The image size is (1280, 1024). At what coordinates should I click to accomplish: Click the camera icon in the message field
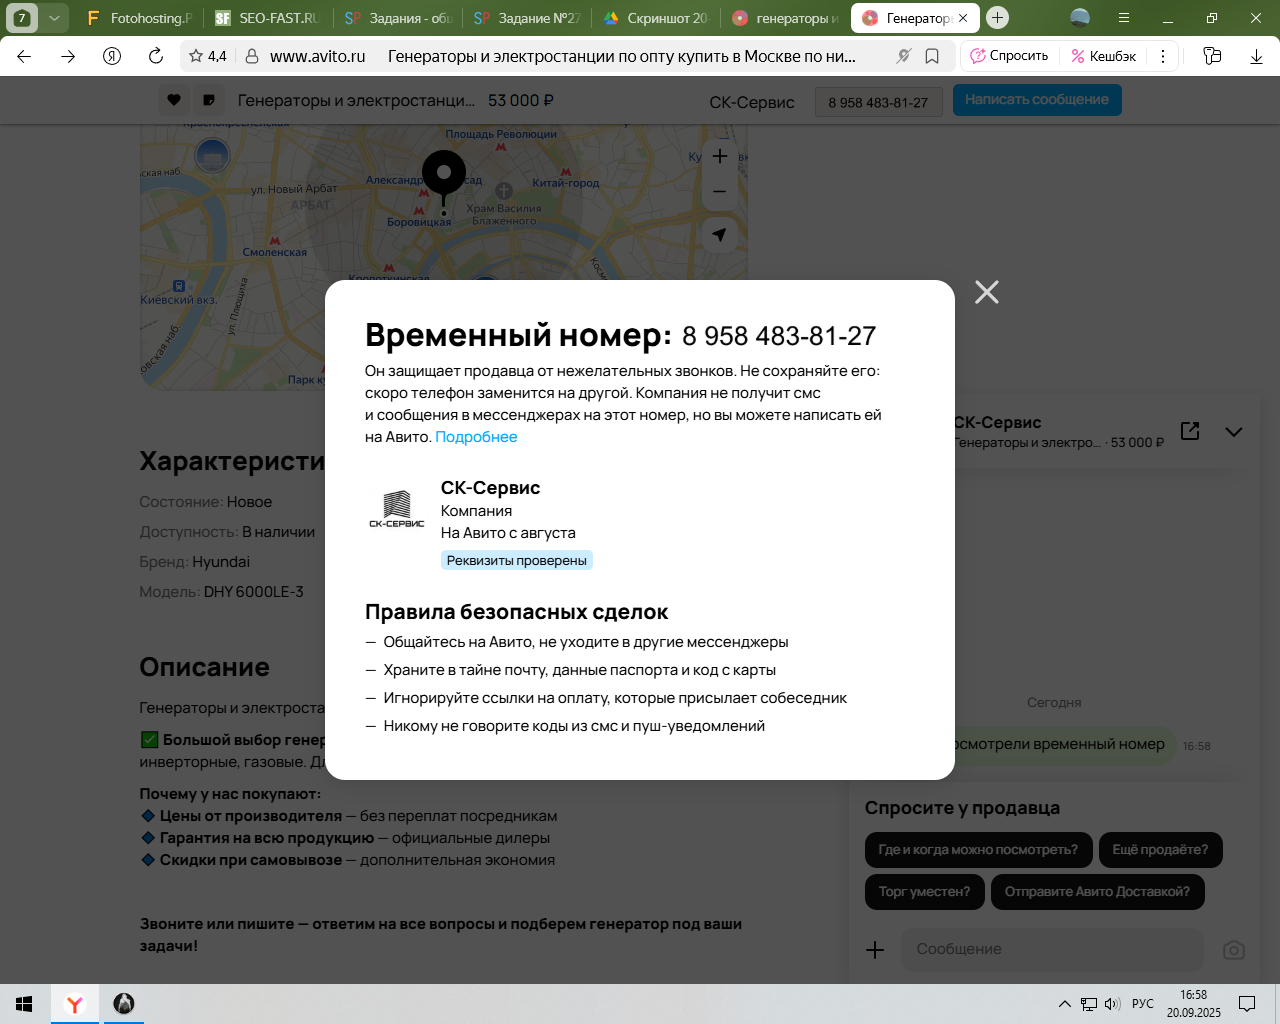pos(1234,950)
